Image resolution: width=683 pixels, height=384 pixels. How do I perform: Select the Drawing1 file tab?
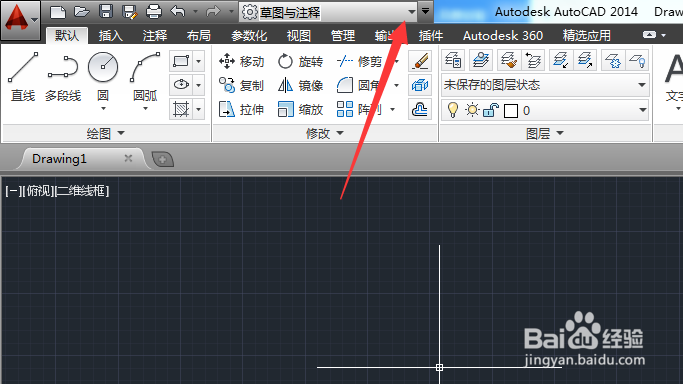coord(59,158)
